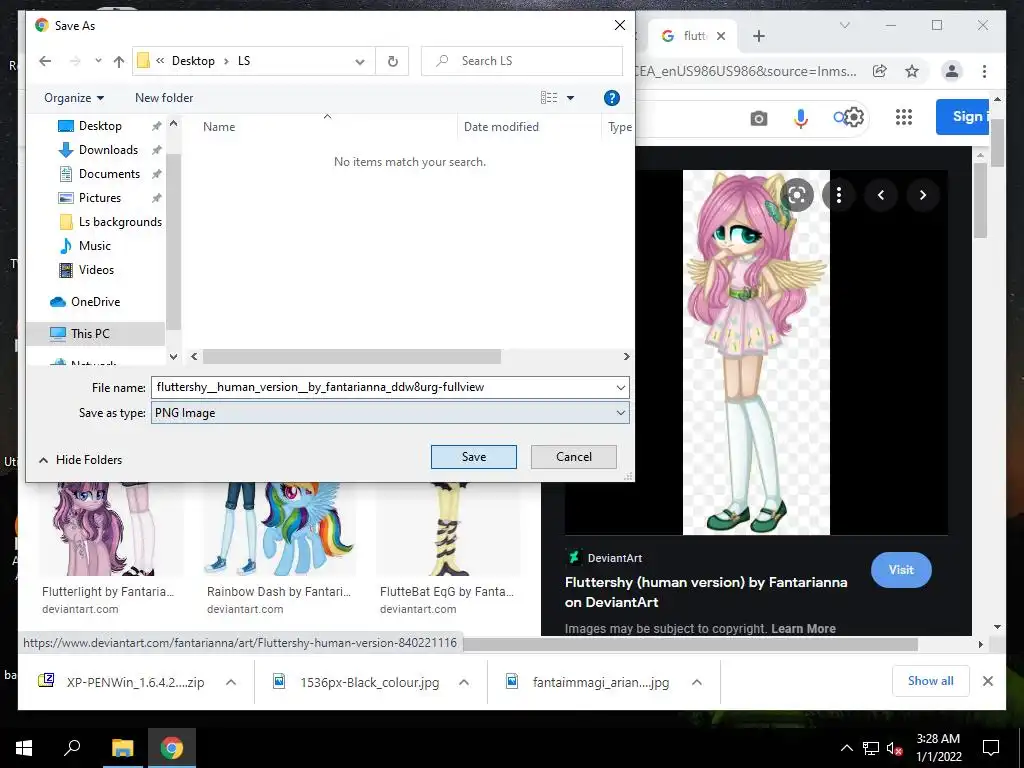1024x768 pixels.
Task: Select Videos in navigation pane
Action: [96, 270]
